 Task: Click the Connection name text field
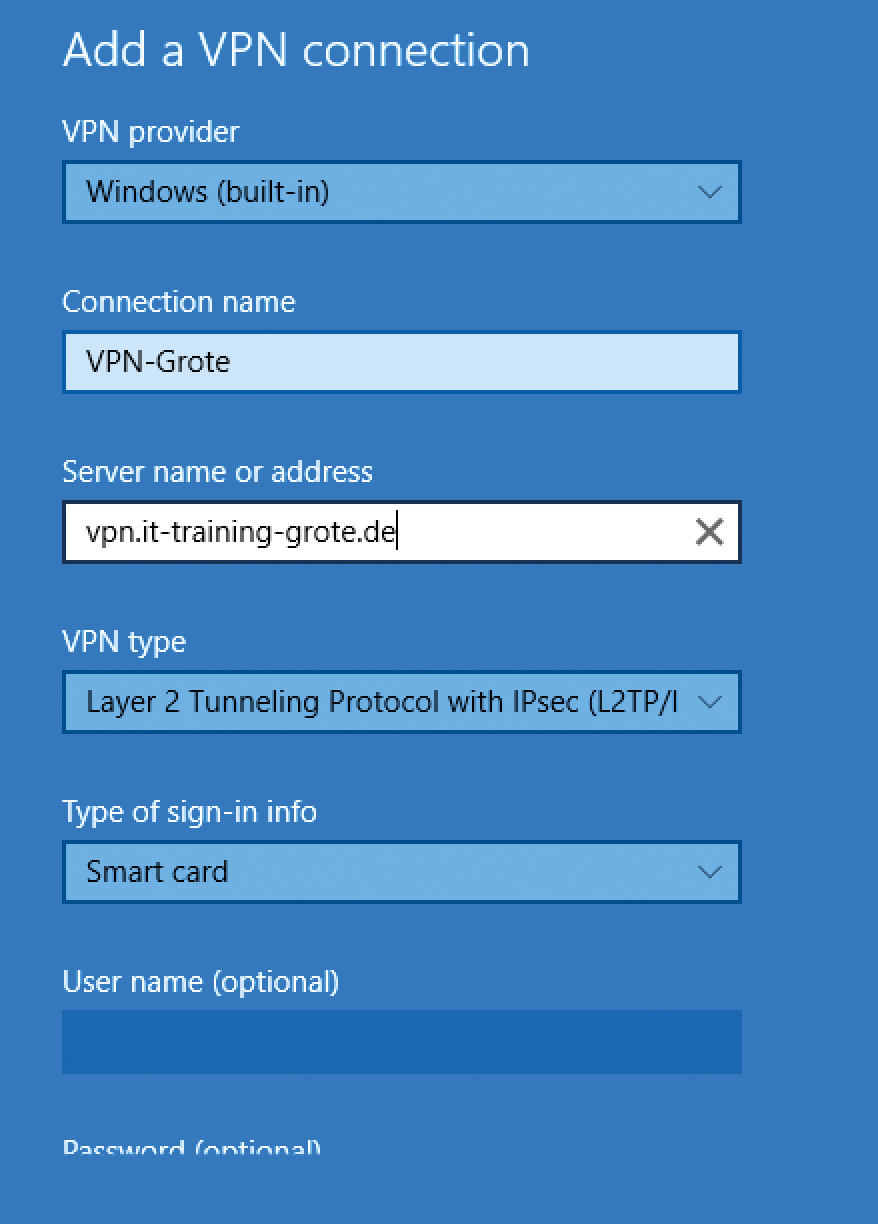(400, 362)
